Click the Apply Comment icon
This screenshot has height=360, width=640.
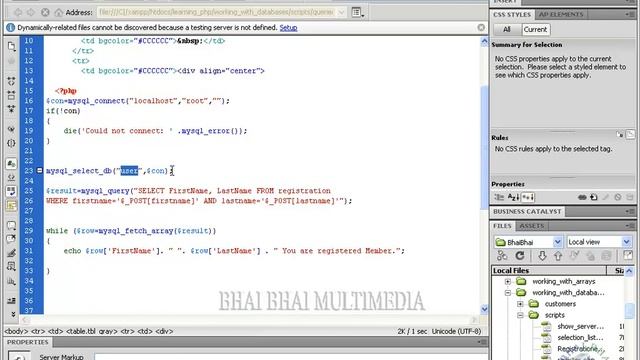pyautogui.click(x=11, y=225)
